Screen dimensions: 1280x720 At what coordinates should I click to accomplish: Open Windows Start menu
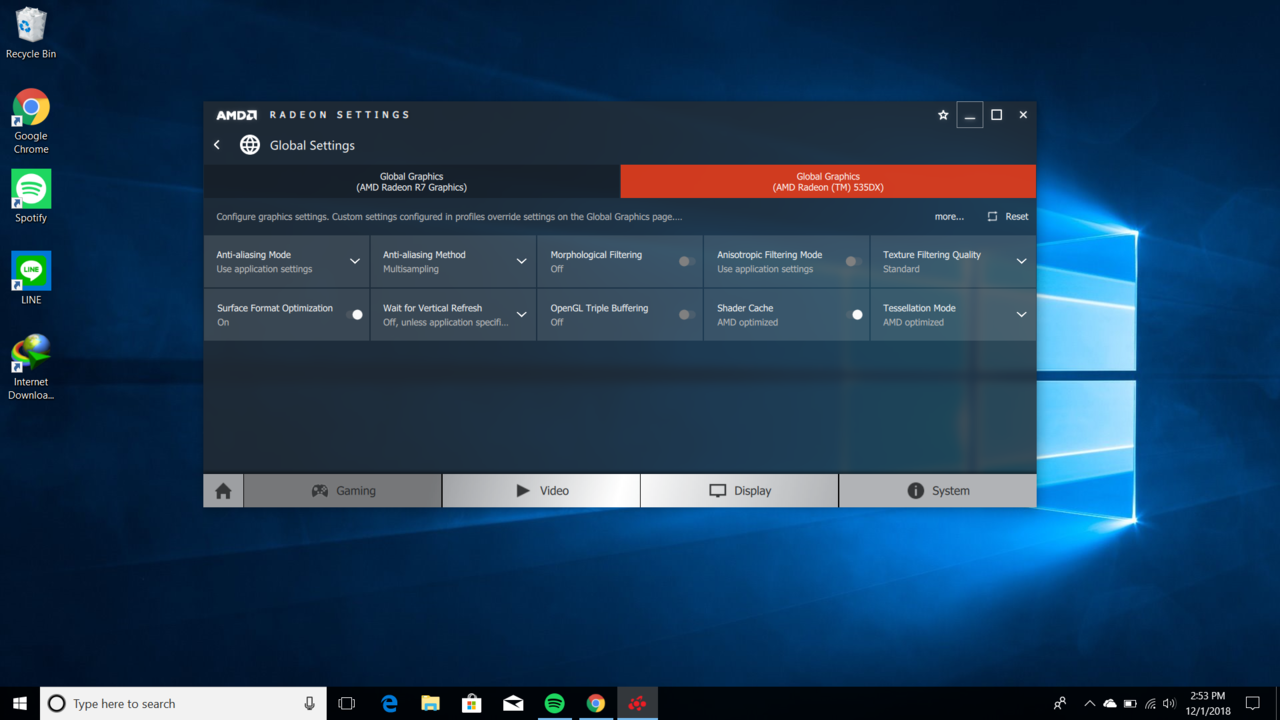[20, 703]
